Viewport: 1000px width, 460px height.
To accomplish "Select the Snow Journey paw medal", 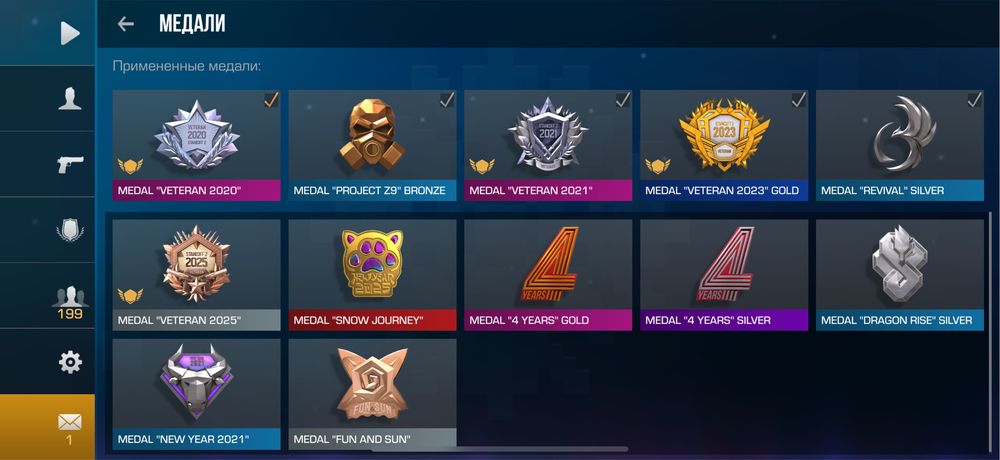I will click(372, 275).
